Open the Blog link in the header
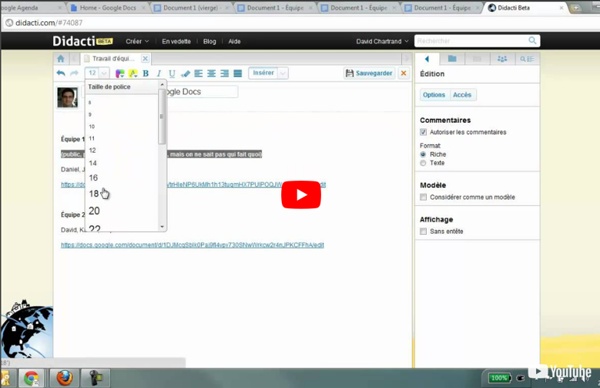600x388 pixels. (x=209, y=41)
